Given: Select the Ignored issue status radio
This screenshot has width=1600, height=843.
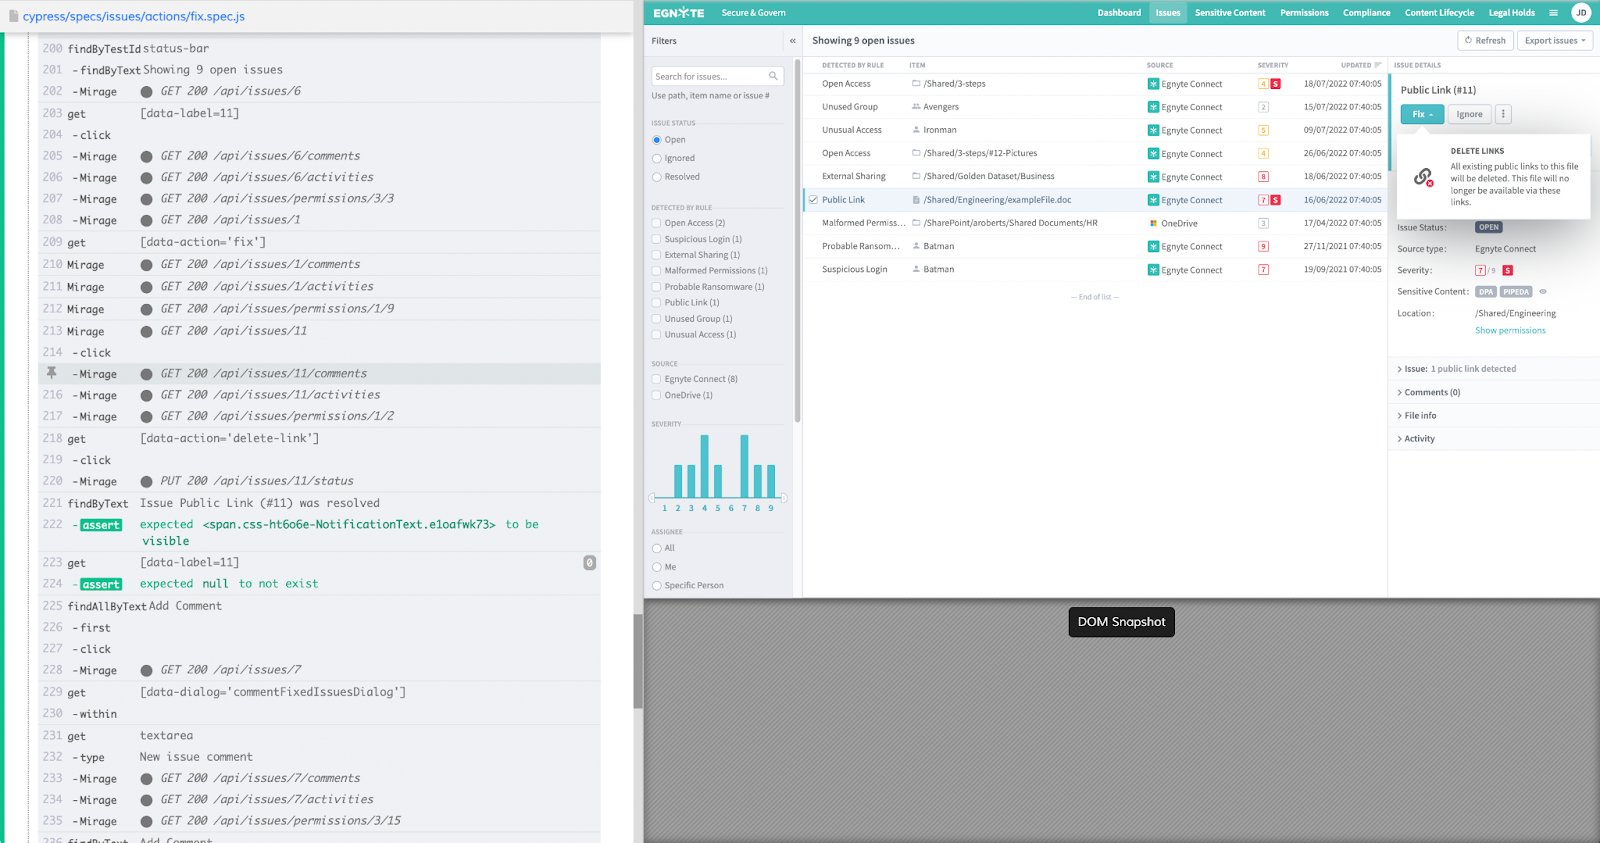Looking at the screenshot, I should point(657,158).
